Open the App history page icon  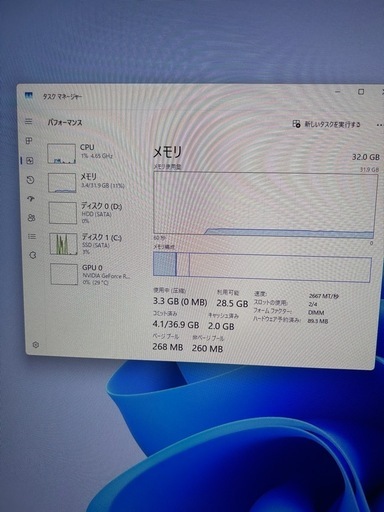(x=30, y=180)
